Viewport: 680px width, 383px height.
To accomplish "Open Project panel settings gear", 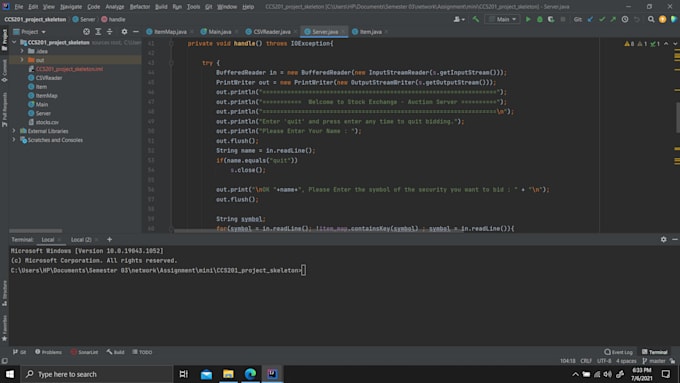I will [x=124, y=32].
